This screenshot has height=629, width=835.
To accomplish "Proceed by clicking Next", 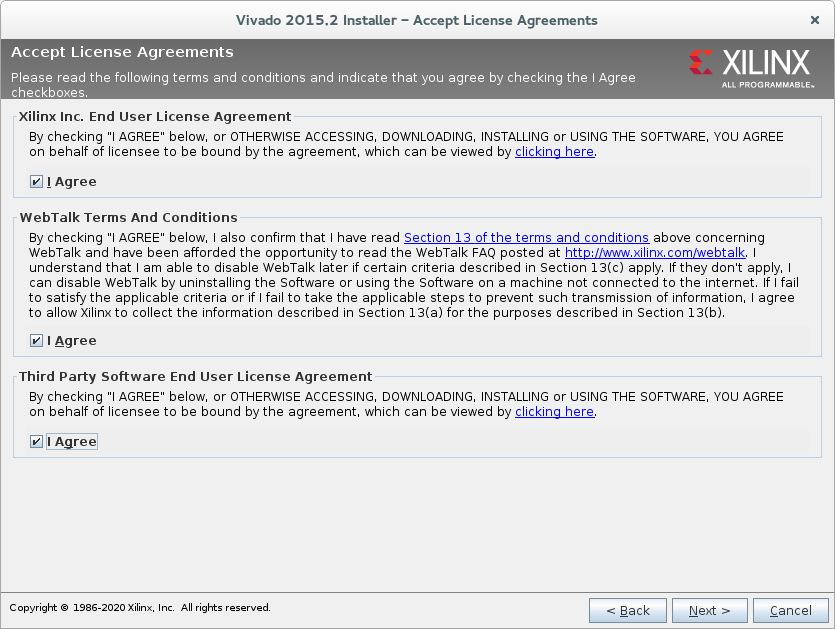I will [709, 610].
